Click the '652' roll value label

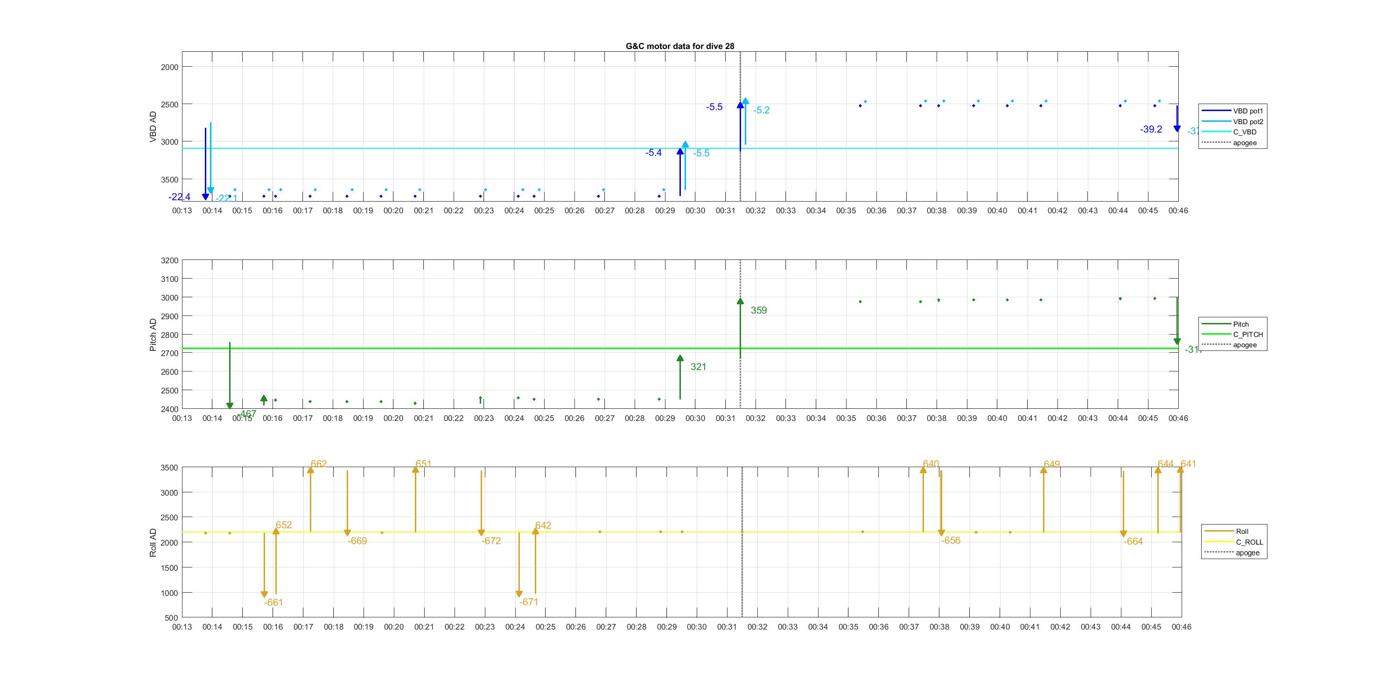tap(284, 525)
